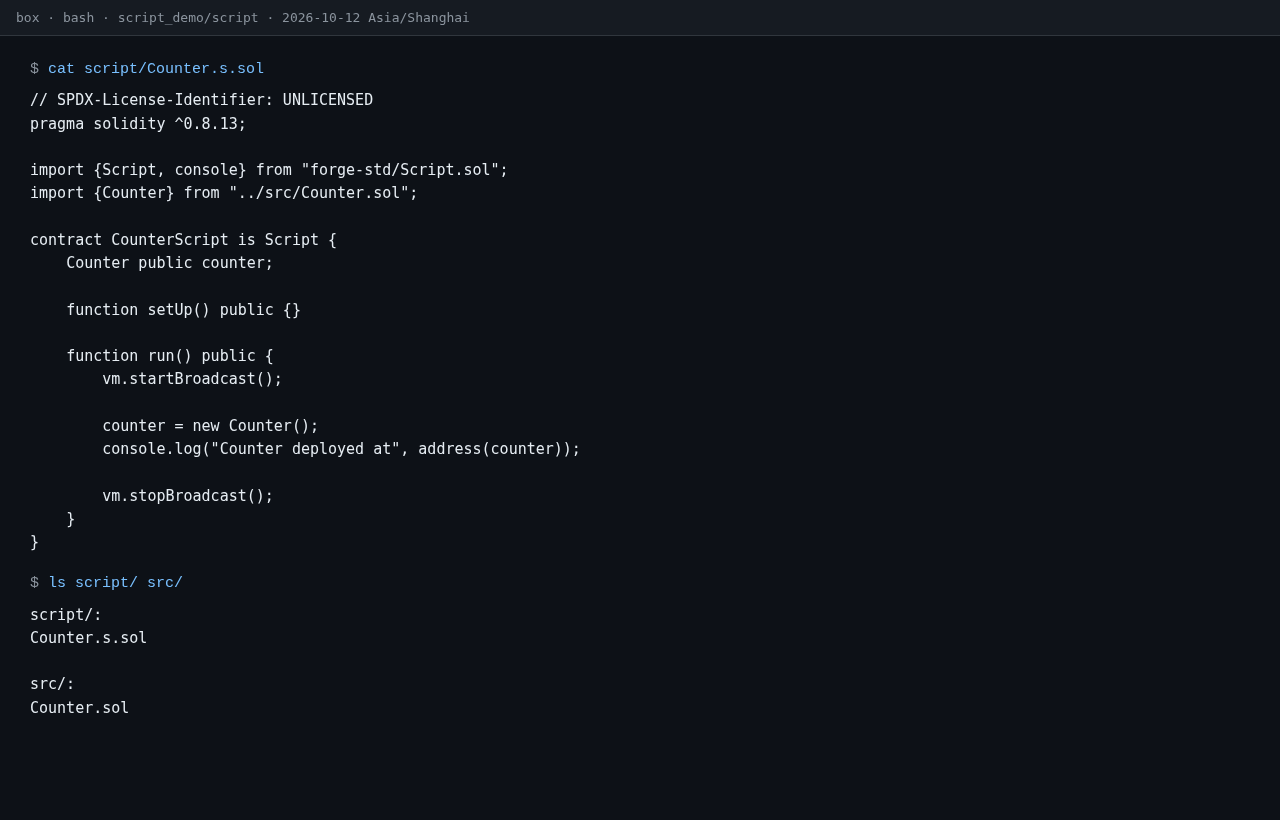Click the 'Counter public counter;' line

170,263
